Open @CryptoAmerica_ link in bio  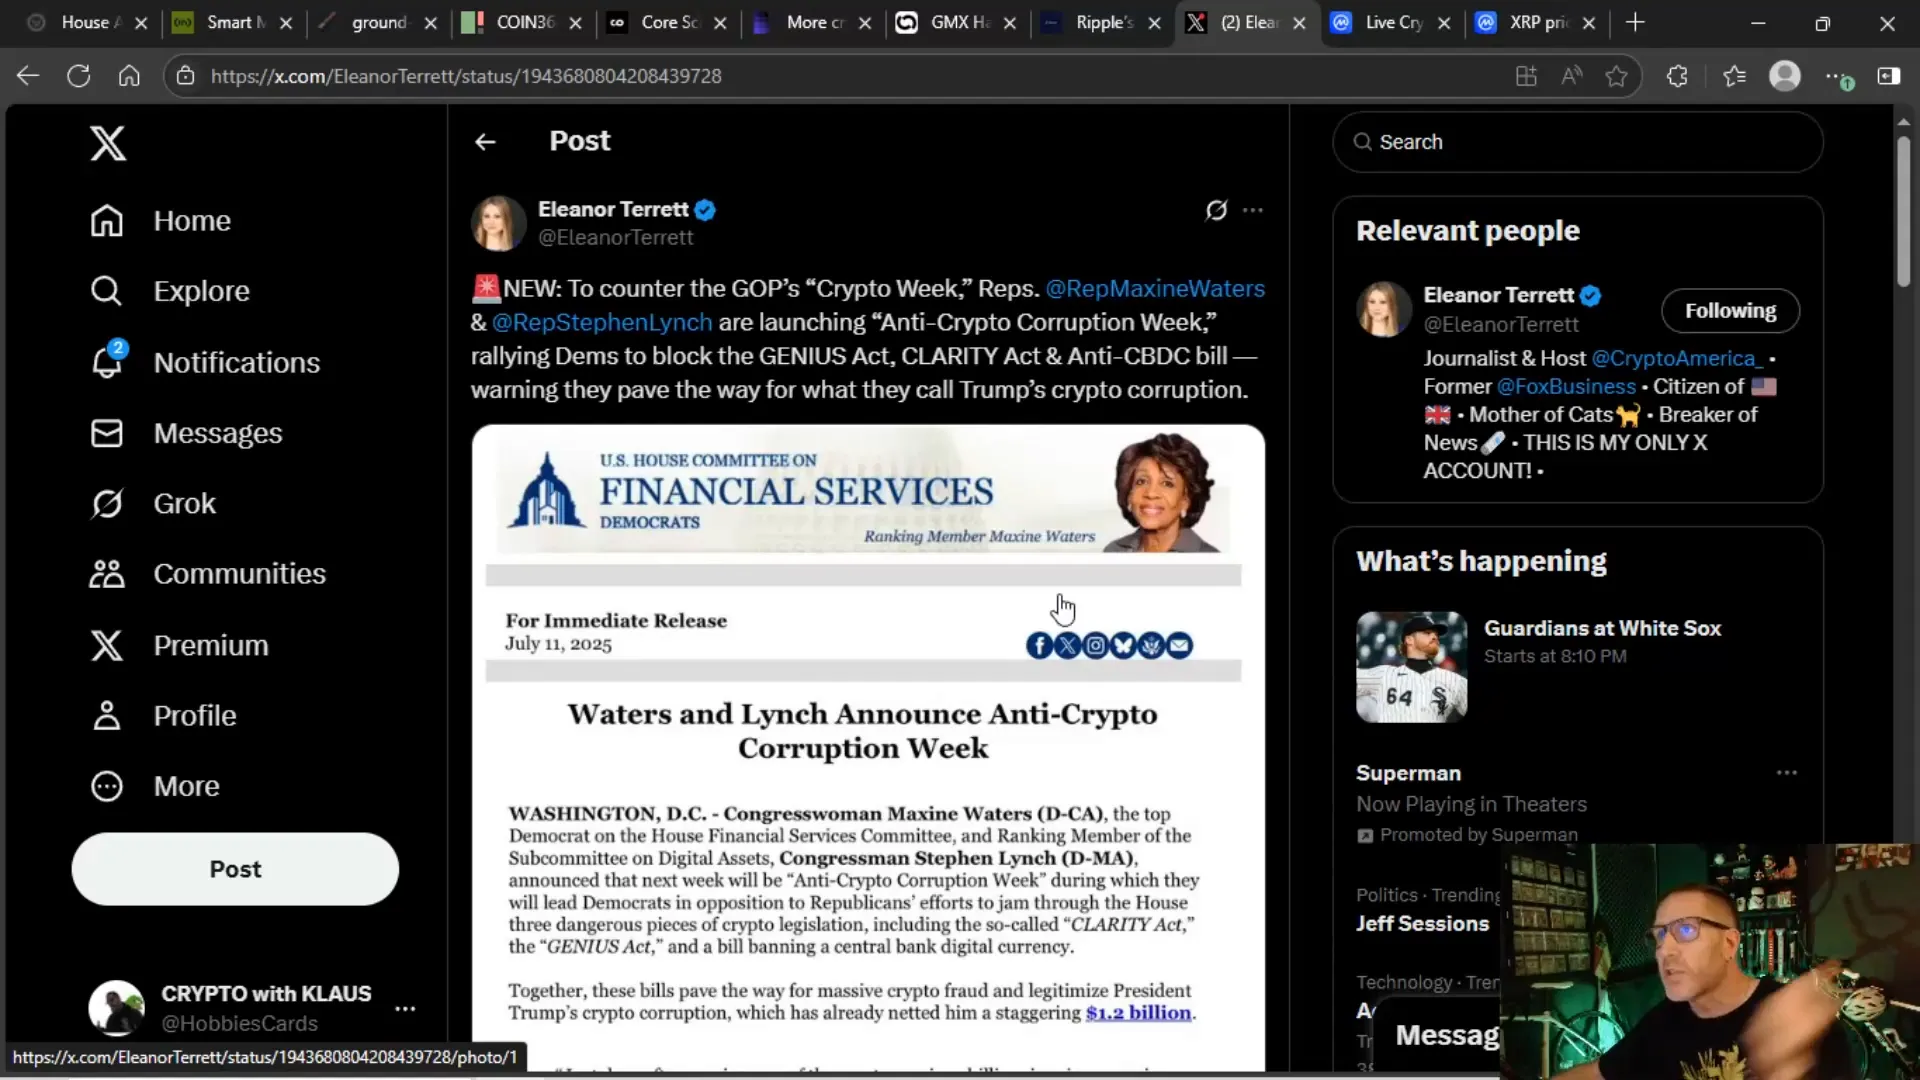click(1677, 358)
